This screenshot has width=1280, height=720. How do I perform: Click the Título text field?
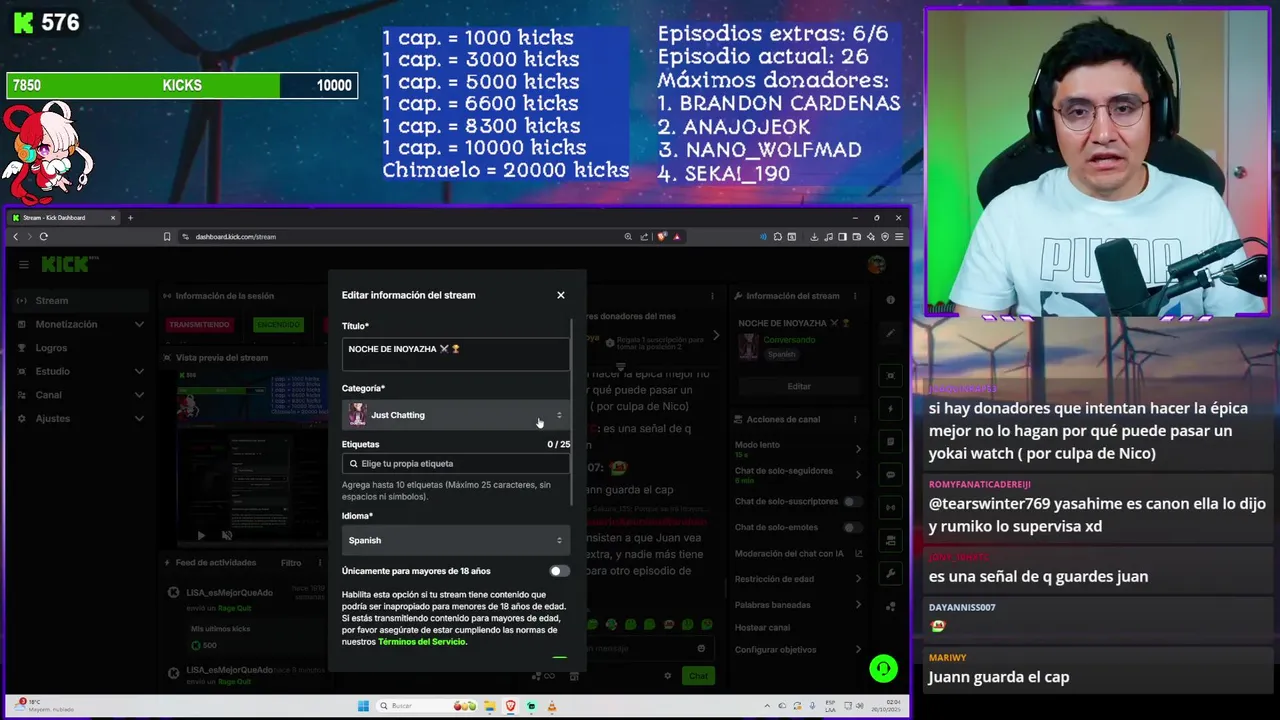coord(456,354)
